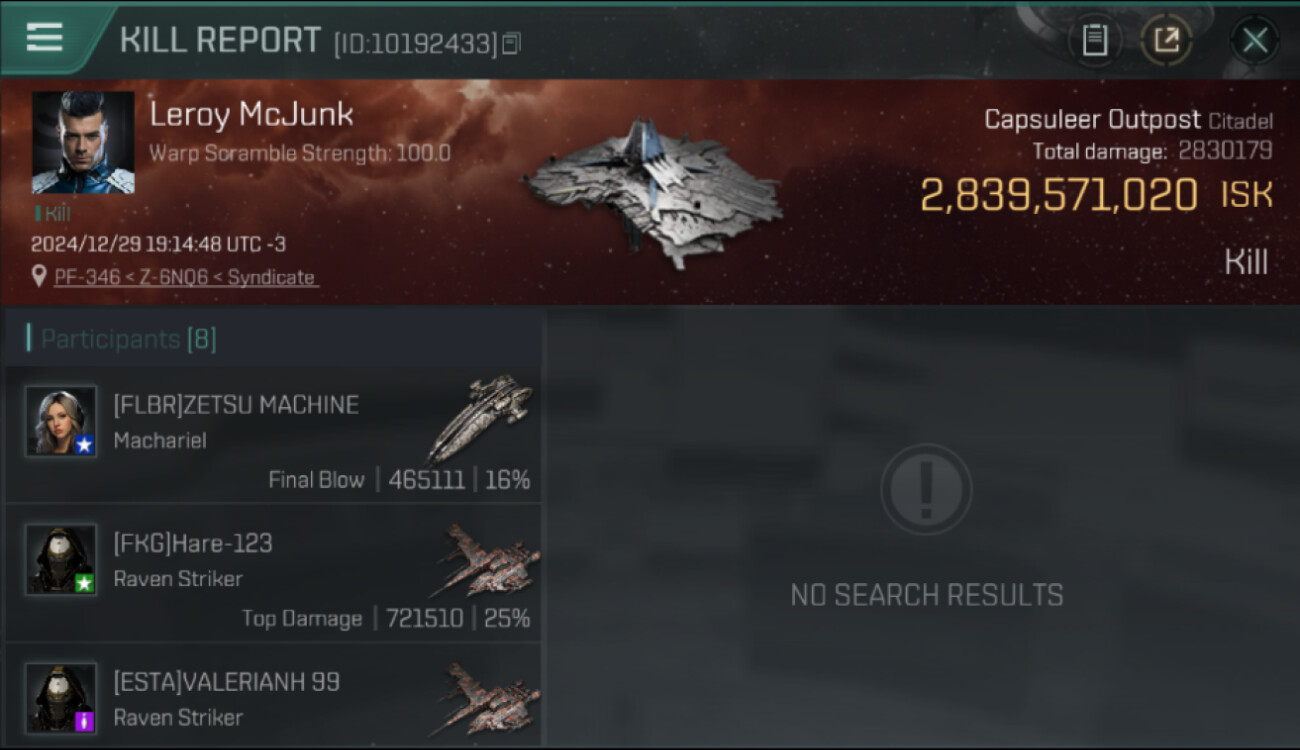Click VALERIANH 99's Raven Striker ship icon
The image size is (1300, 750).
(x=488, y=699)
